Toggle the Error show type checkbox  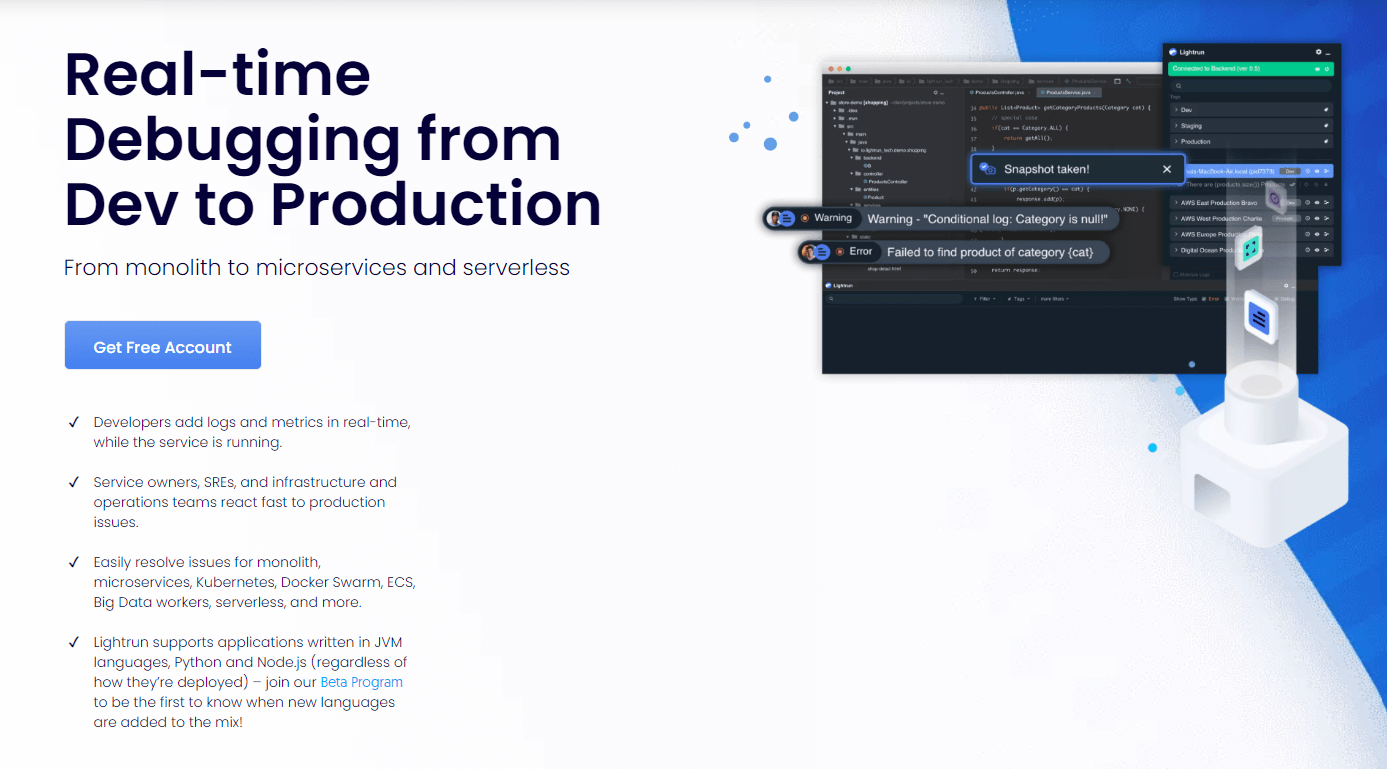pos(1204,299)
